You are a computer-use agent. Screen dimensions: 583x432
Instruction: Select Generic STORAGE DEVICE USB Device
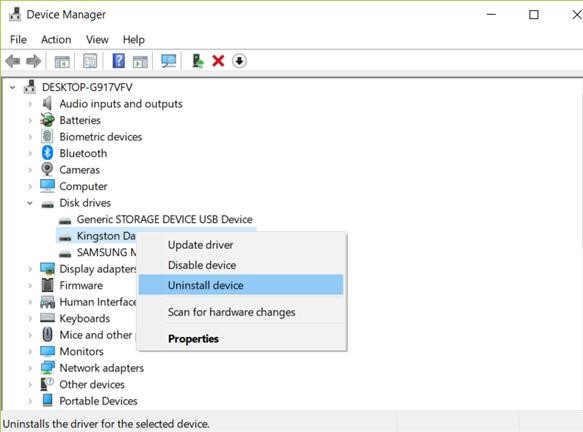(164, 220)
